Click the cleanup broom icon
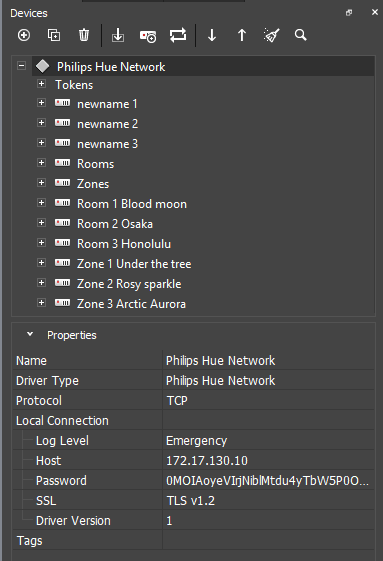Image resolution: width=383 pixels, height=561 pixels. tap(271, 35)
